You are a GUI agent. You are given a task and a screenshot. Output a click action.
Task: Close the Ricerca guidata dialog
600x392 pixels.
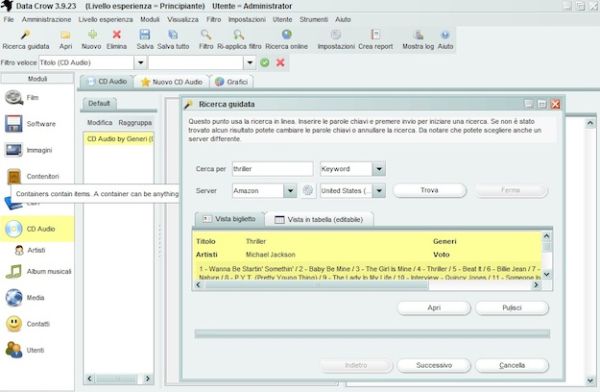[x=555, y=104]
